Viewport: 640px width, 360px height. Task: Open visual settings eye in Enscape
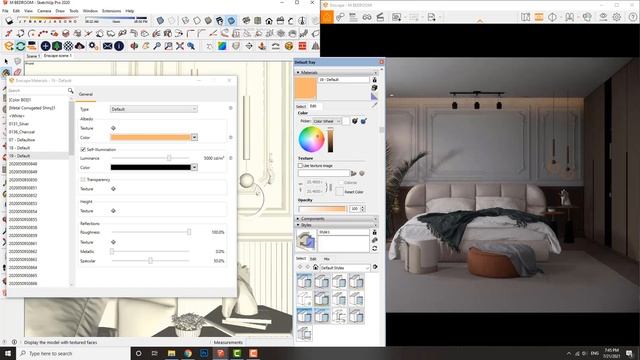click(603, 17)
